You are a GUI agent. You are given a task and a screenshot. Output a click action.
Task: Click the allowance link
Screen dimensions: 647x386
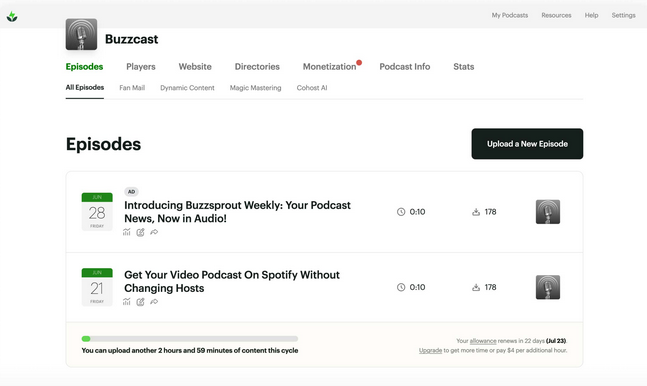(483, 341)
